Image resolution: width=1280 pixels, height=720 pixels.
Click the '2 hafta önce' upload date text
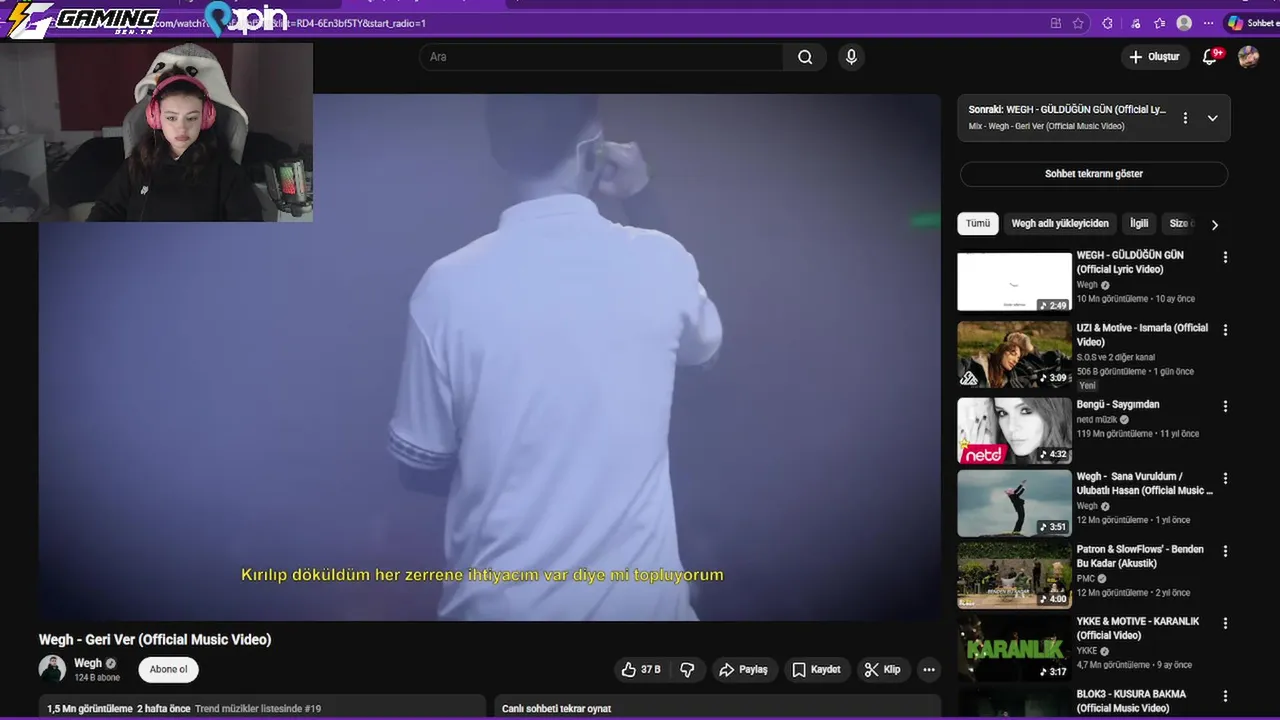coord(164,709)
